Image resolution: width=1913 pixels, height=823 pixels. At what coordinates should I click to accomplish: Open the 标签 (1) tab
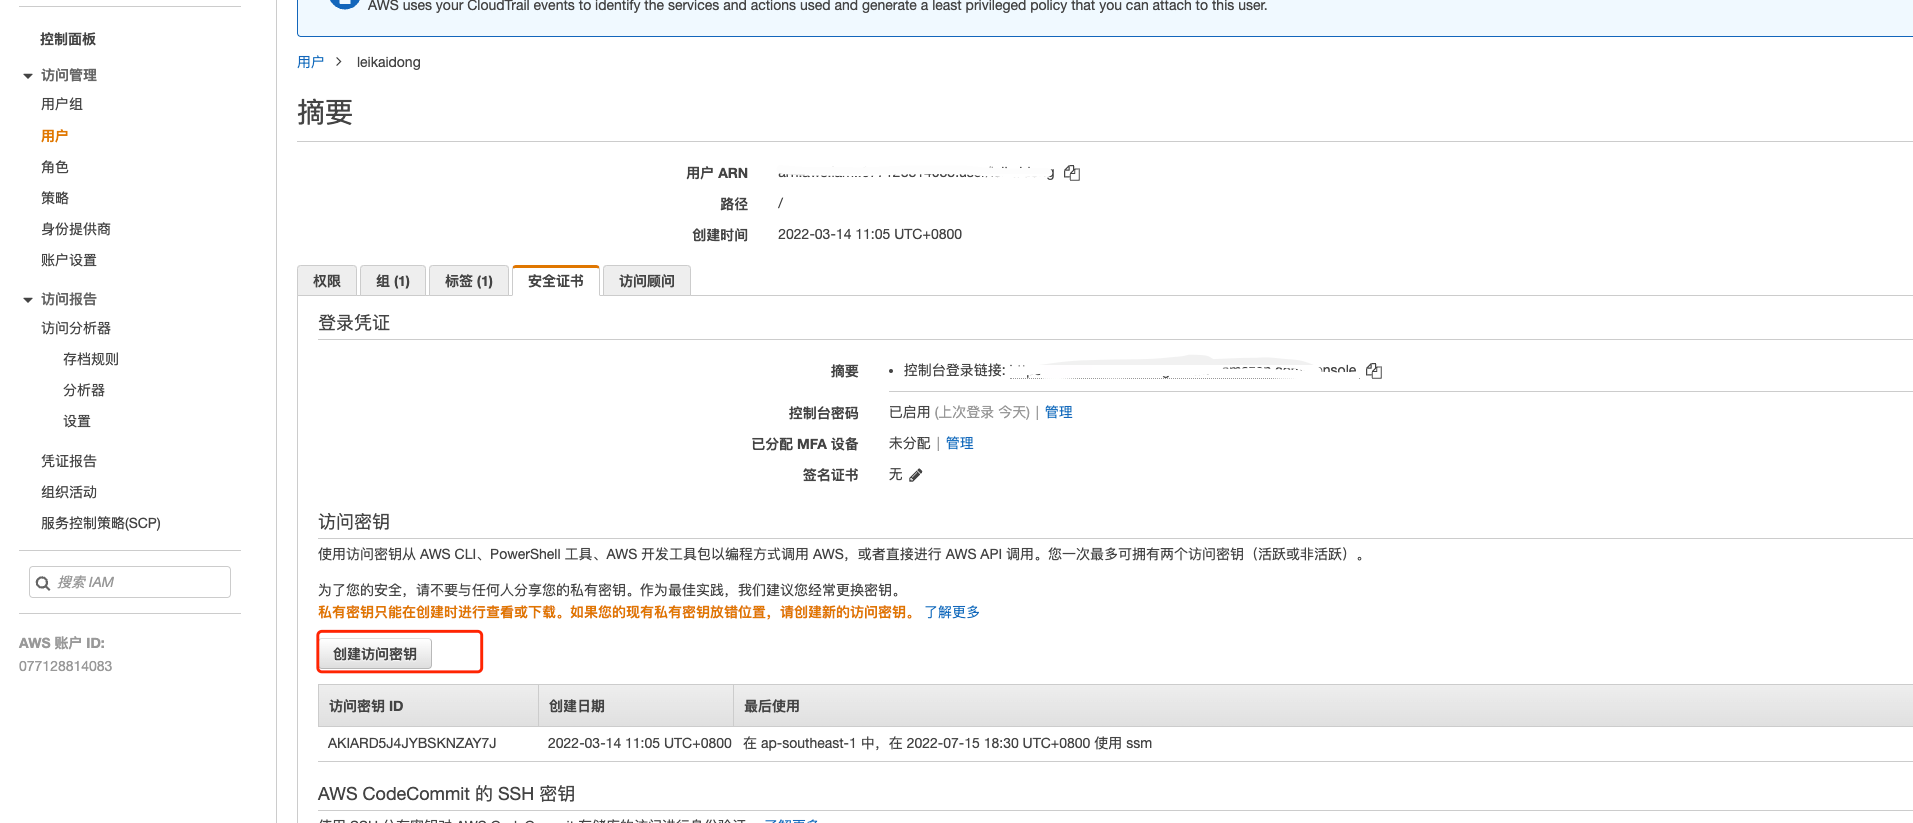pyautogui.click(x=469, y=281)
